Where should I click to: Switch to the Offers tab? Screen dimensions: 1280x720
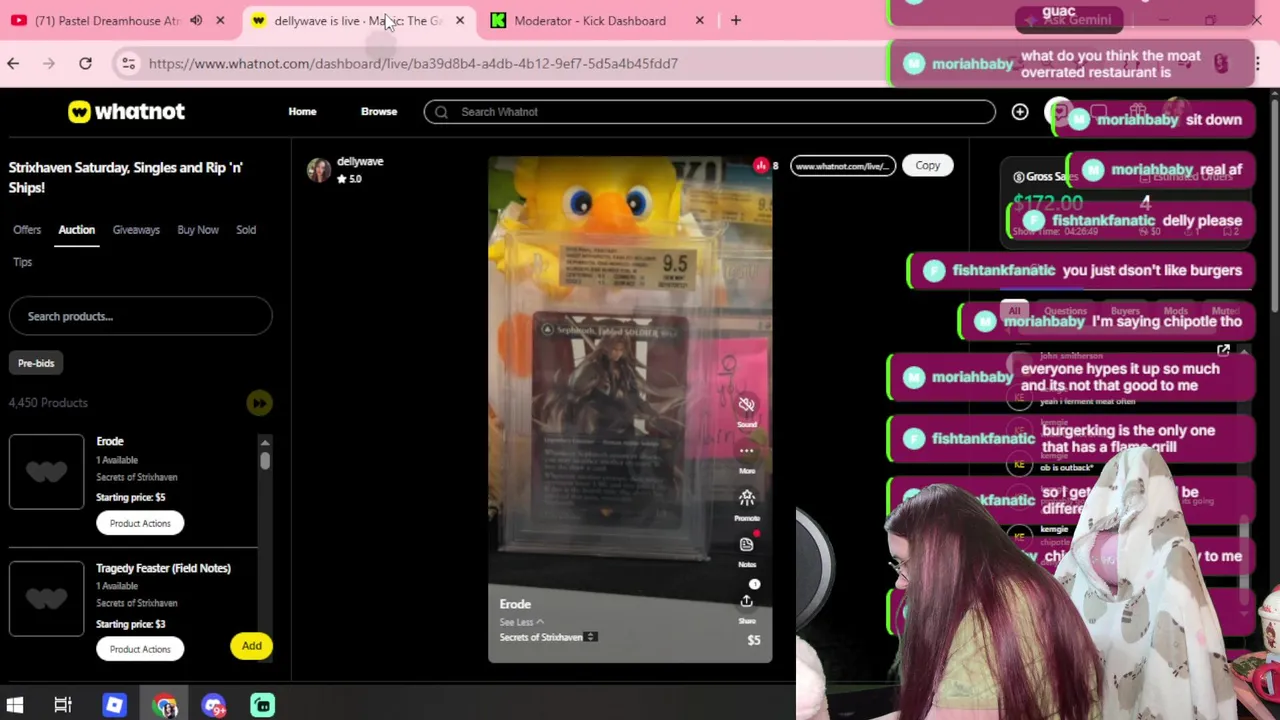27,230
